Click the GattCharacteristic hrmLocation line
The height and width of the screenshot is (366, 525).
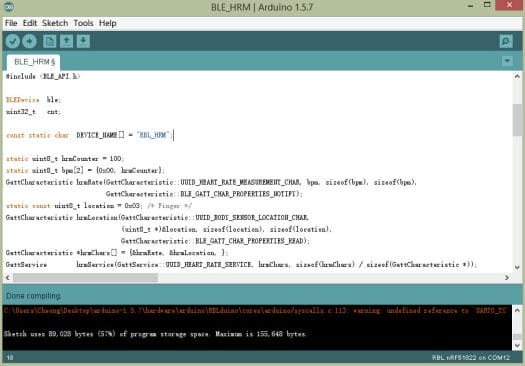click(x=157, y=218)
